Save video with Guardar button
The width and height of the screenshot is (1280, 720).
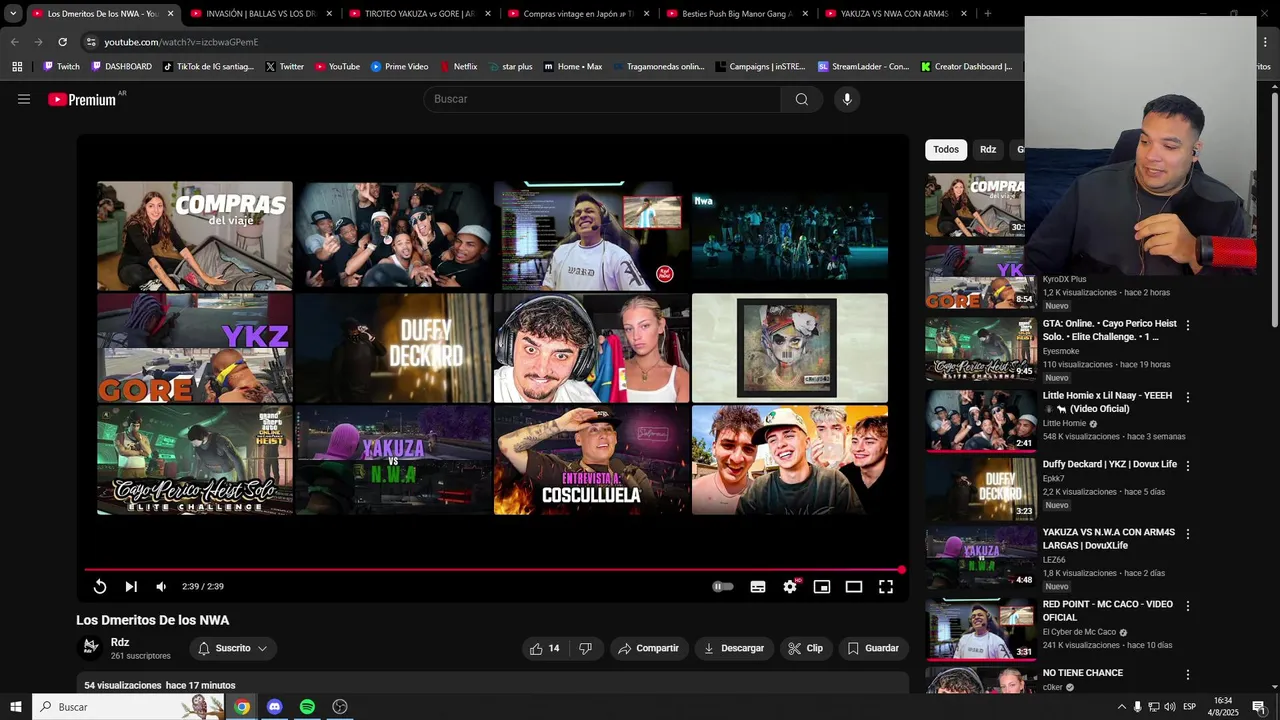click(x=874, y=648)
